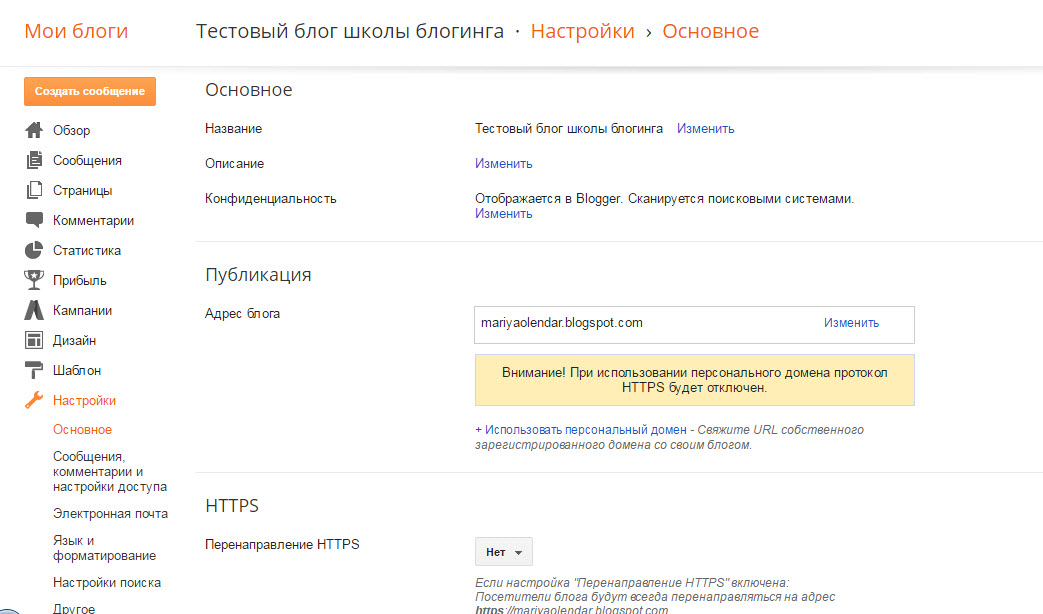Open "Электронная почта" settings submenu

(110, 513)
